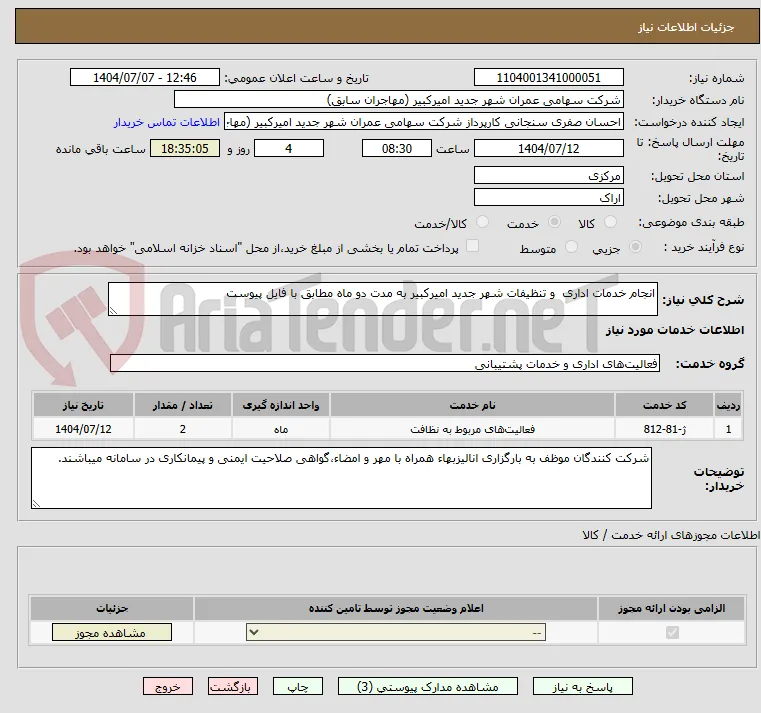Click the deadline date field 1404/07/12
This screenshot has width=761, height=713.
click(x=548, y=149)
